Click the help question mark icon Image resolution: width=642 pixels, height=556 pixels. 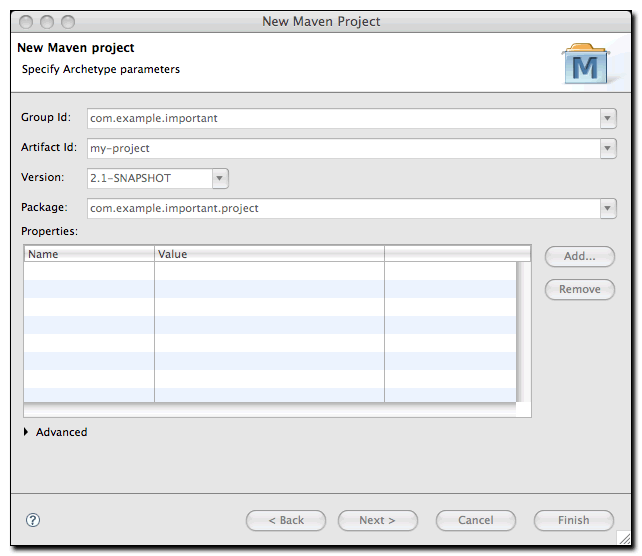point(33,520)
